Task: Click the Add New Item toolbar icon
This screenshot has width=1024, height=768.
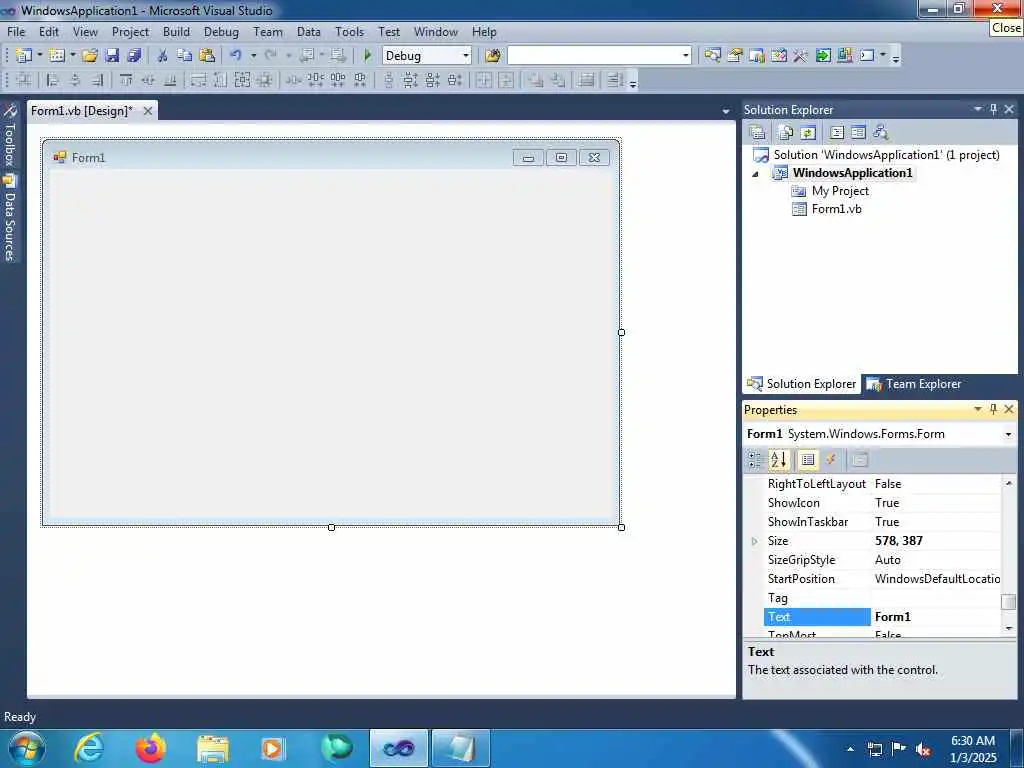Action: pyautogui.click(x=57, y=56)
